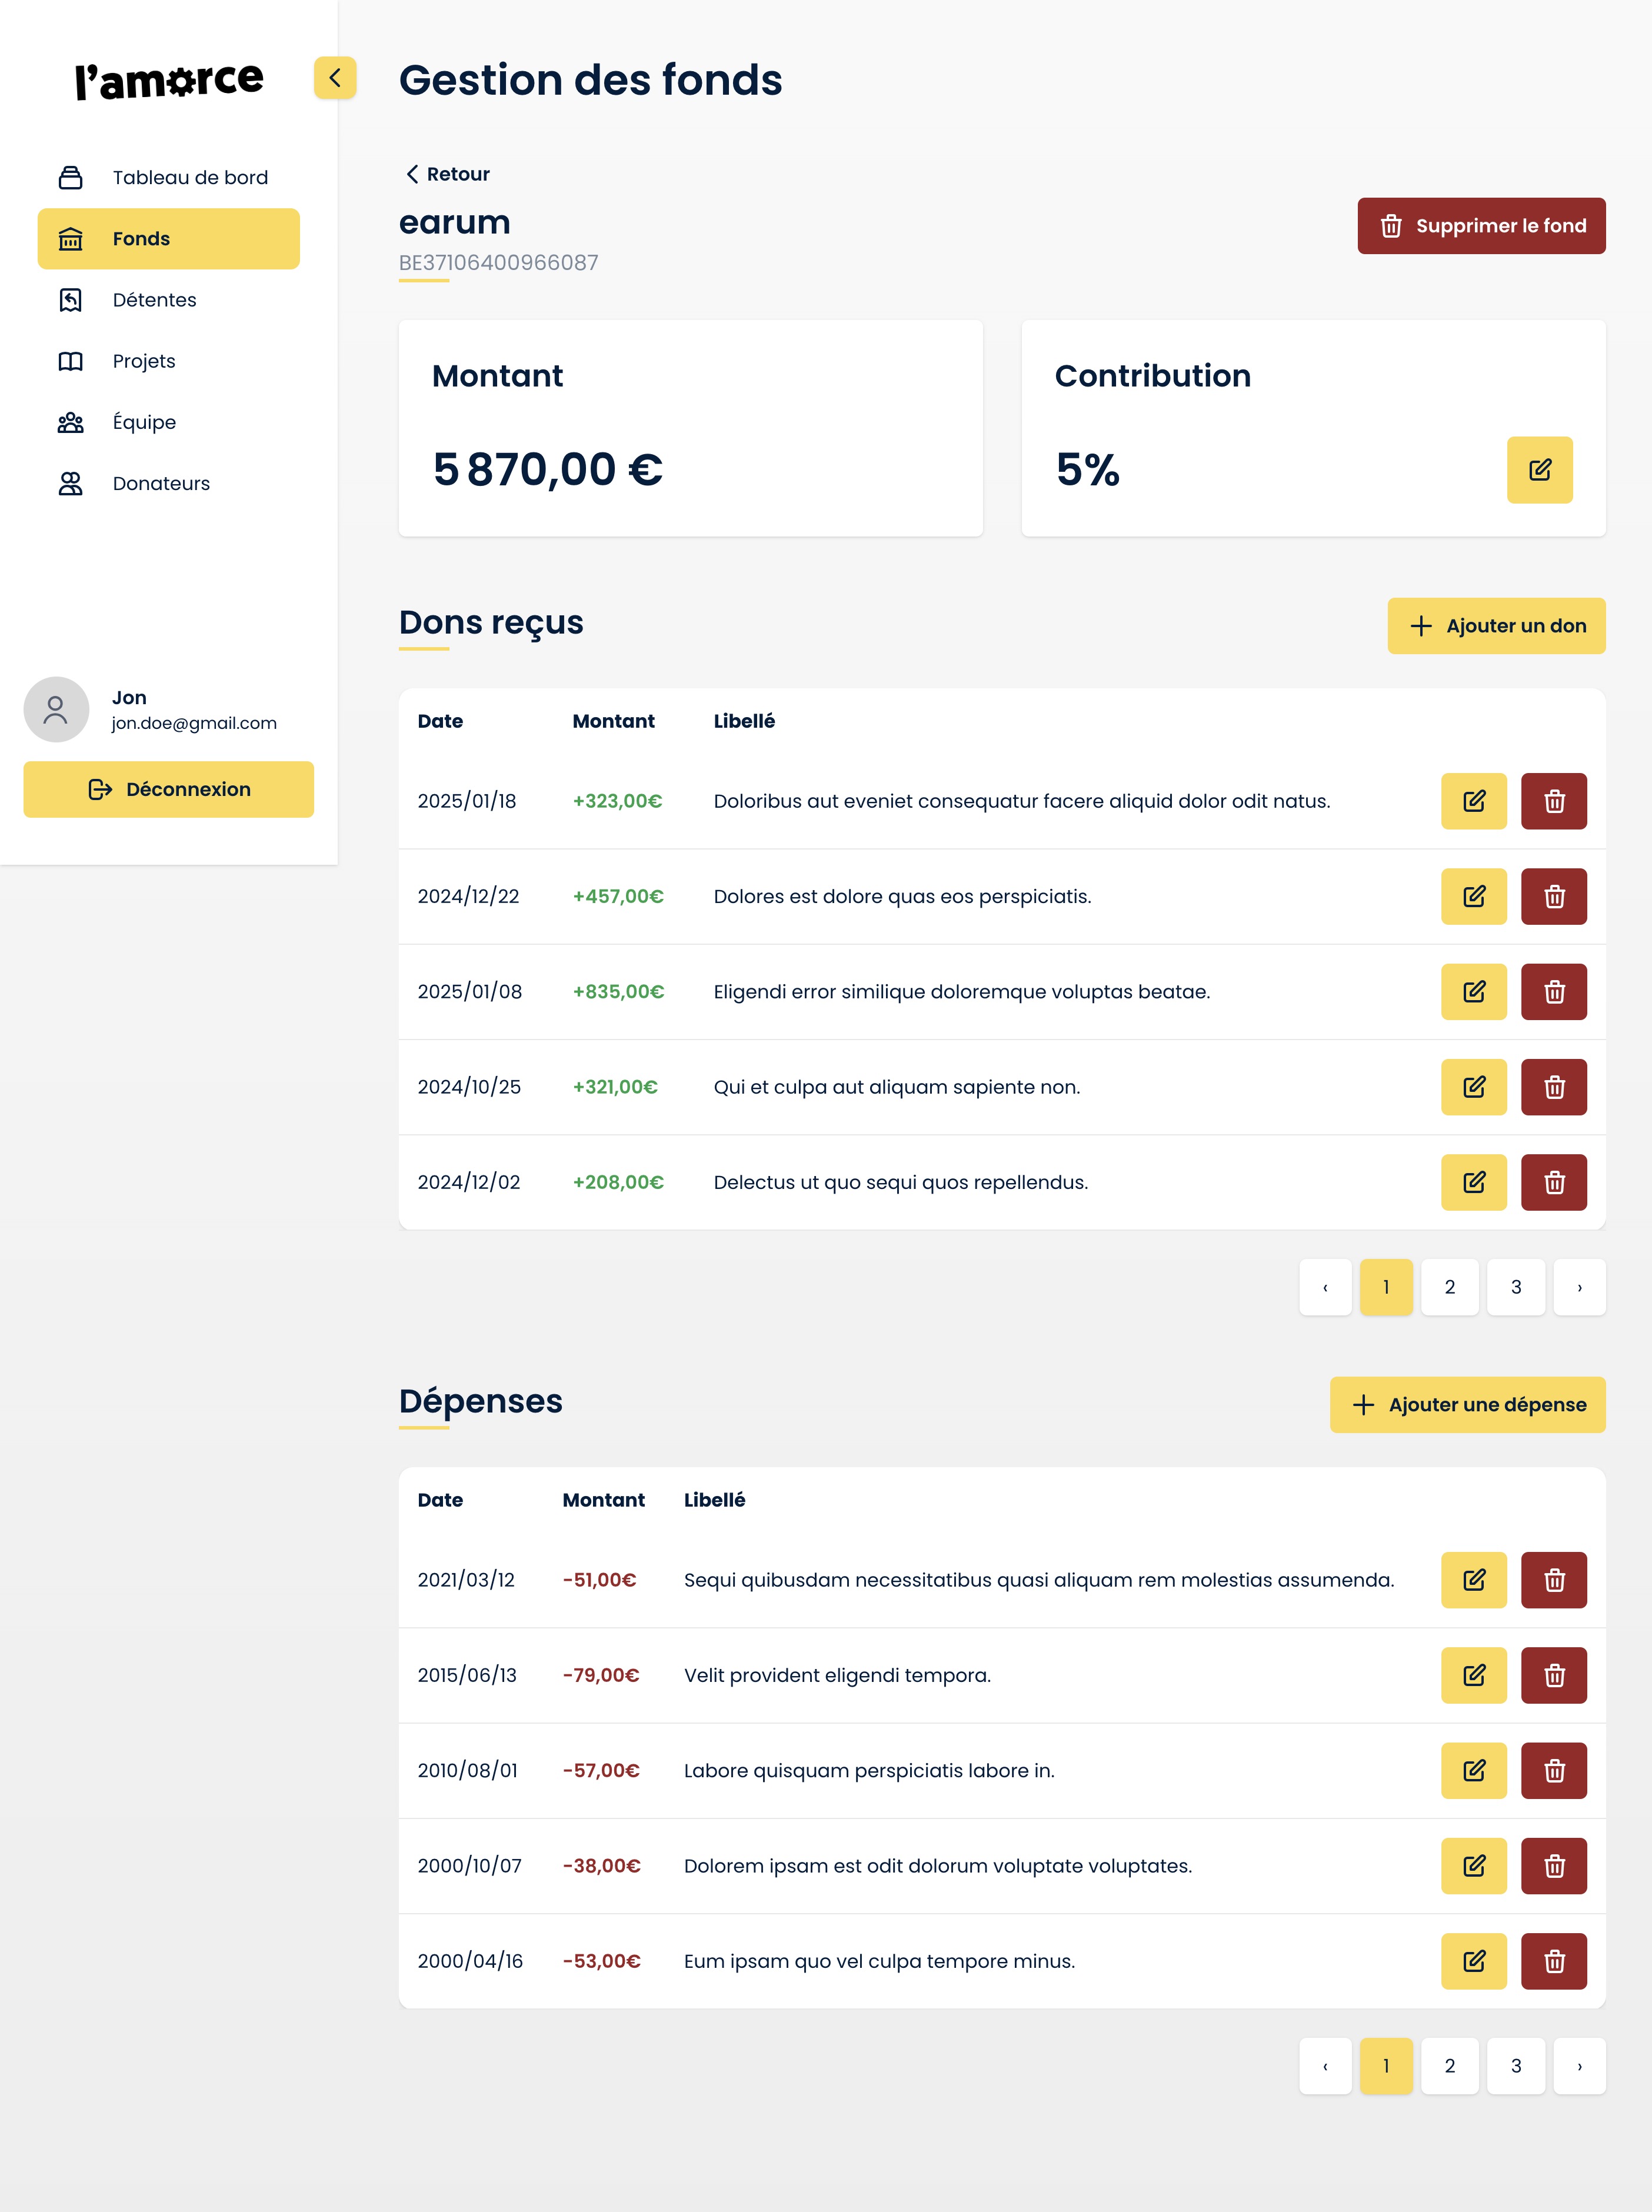Navigate to Donateurs
The height and width of the screenshot is (2212, 1652).
(x=168, y=484)
